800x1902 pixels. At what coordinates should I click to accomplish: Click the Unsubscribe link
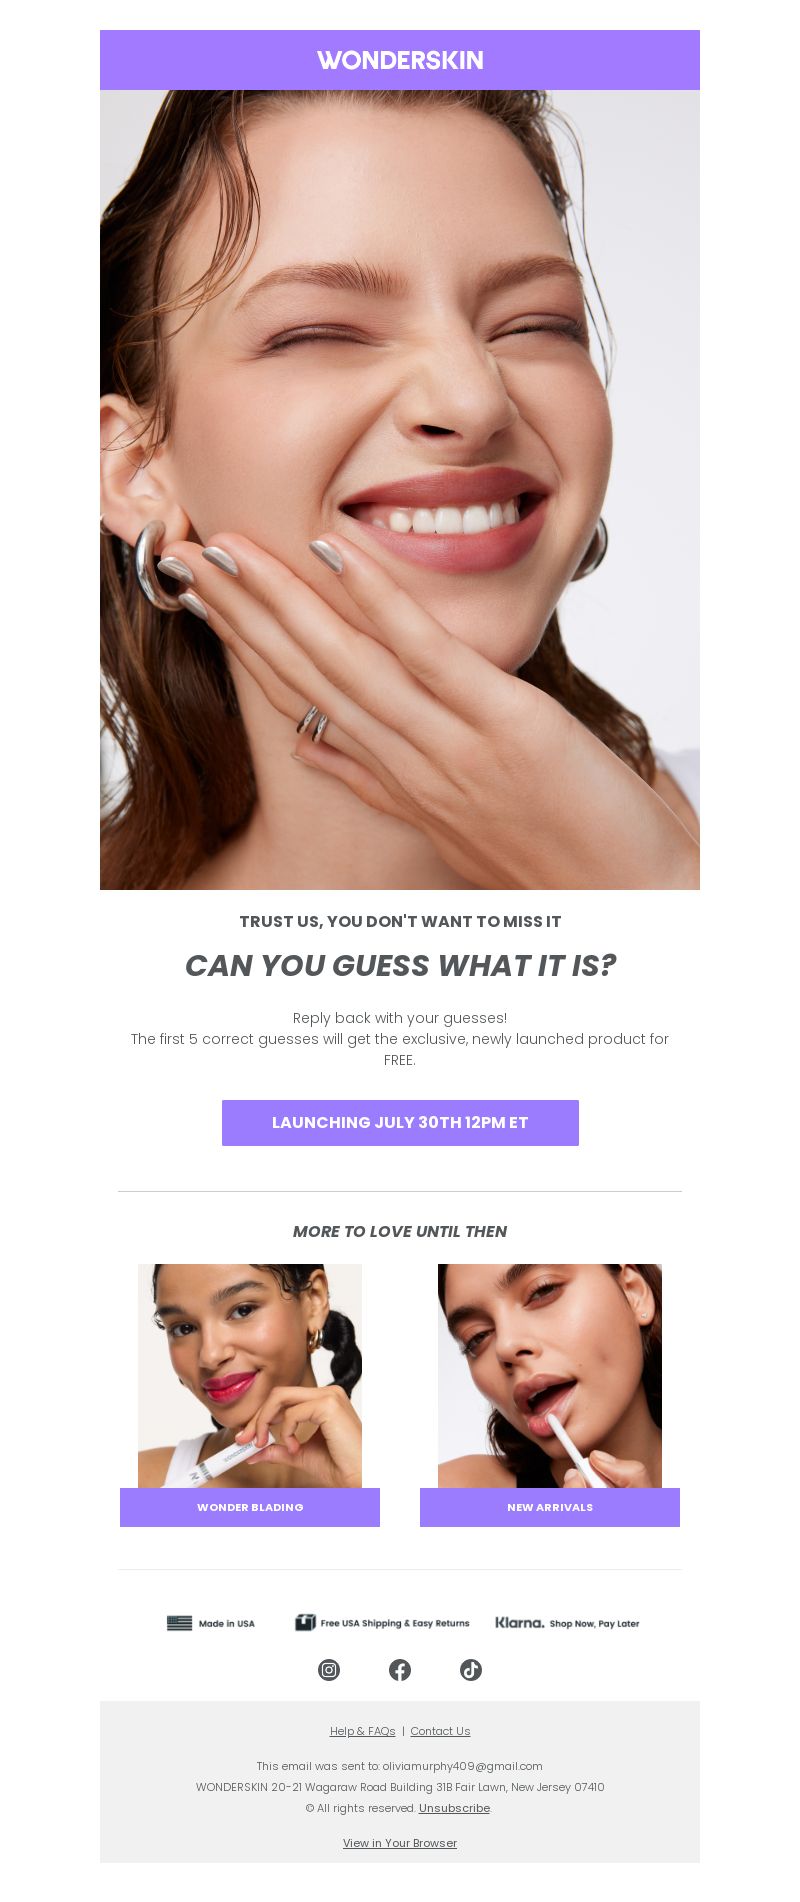(x=454, y=1808)
